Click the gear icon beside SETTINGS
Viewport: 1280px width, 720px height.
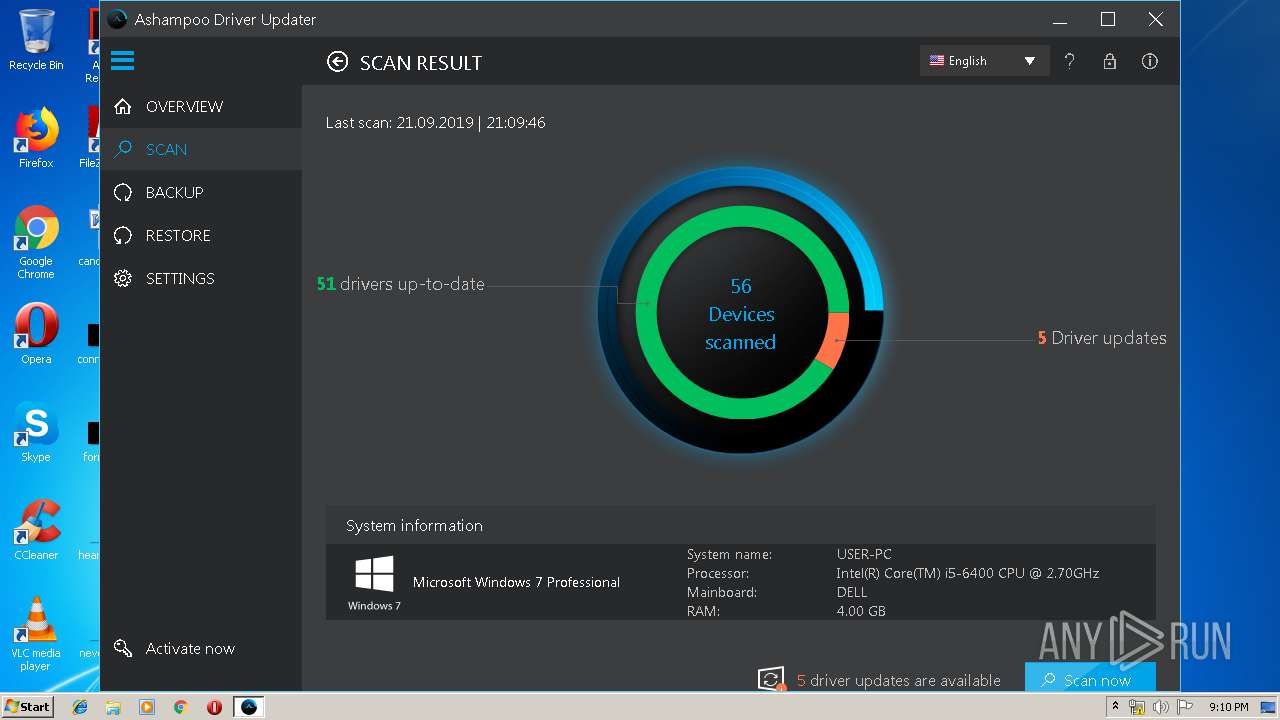pyautogui.click(x=123, y=278)
